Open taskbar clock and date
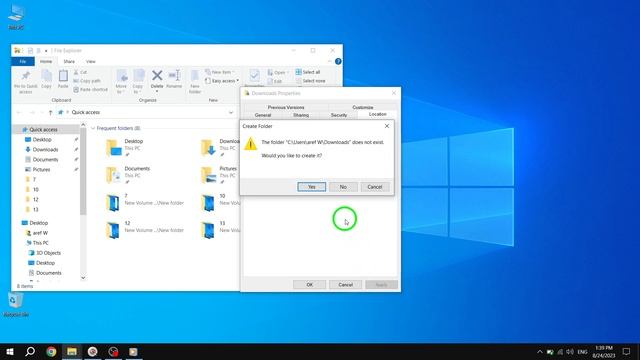 604,351
